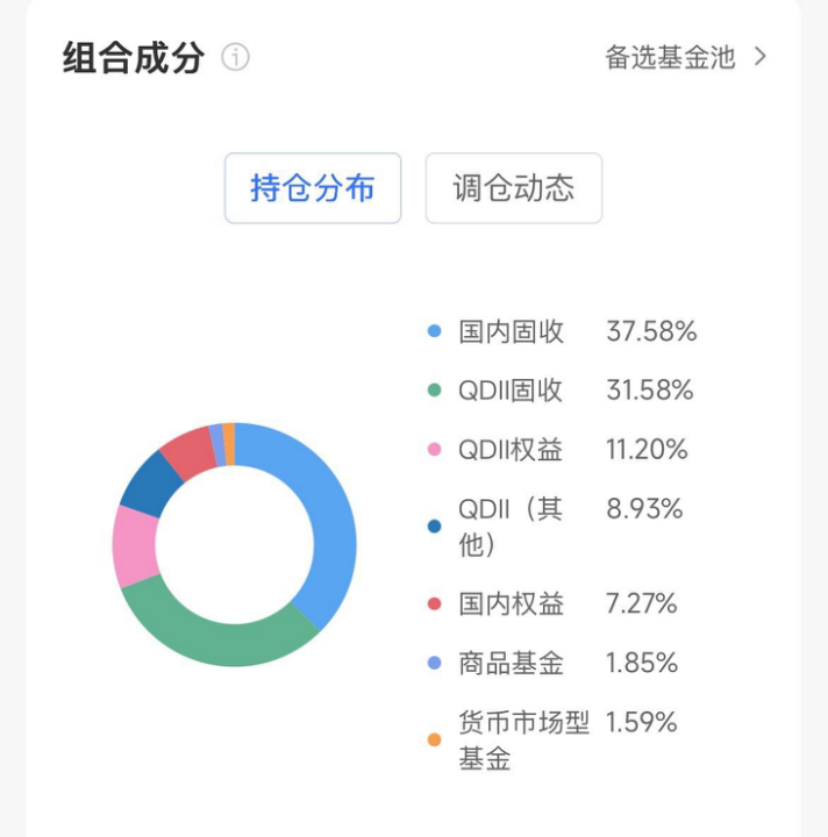
Task: Click the pink QDII权益 legend dot
Action: [434, 450]
